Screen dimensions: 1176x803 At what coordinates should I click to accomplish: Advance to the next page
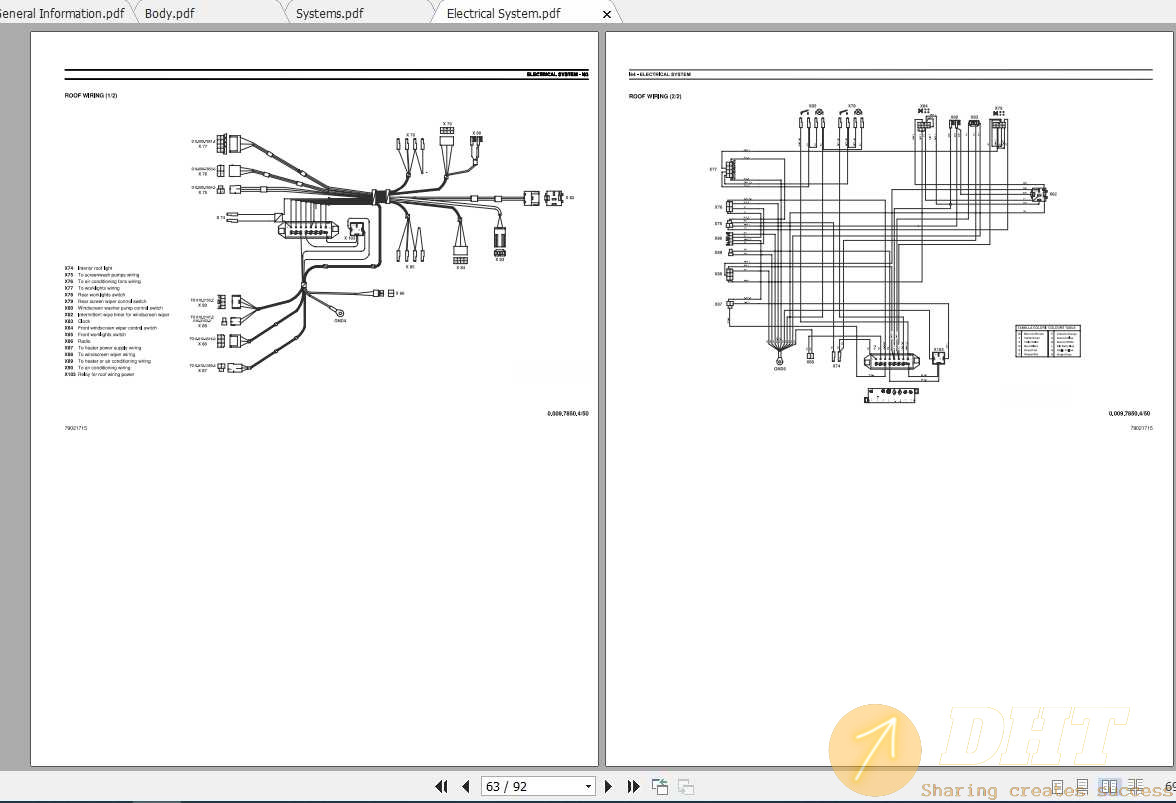608,786
